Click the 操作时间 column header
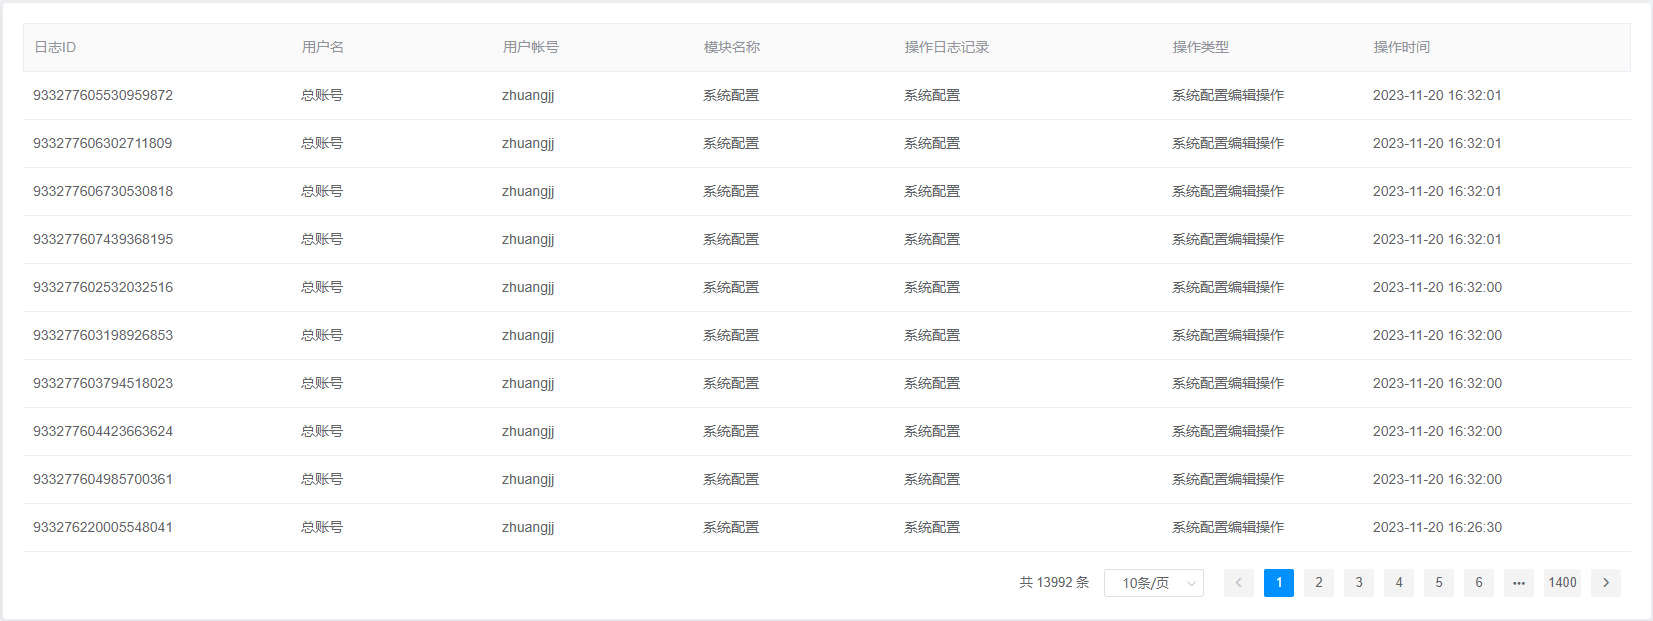The width and height of the screenshot is (1653, 621). (1401, 47)
